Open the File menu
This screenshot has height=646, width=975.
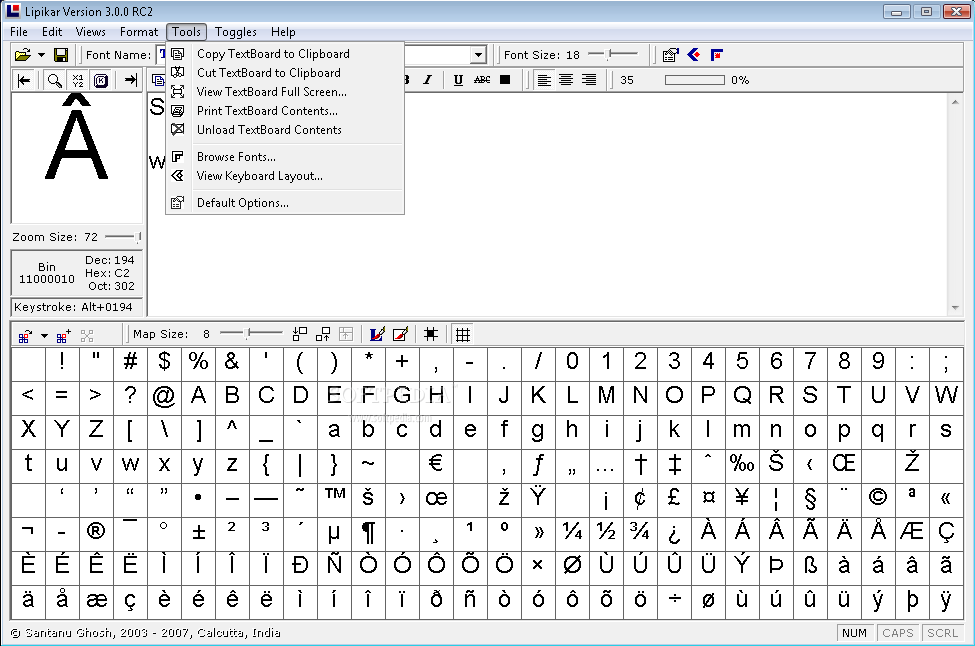click(x=19, y=32)
